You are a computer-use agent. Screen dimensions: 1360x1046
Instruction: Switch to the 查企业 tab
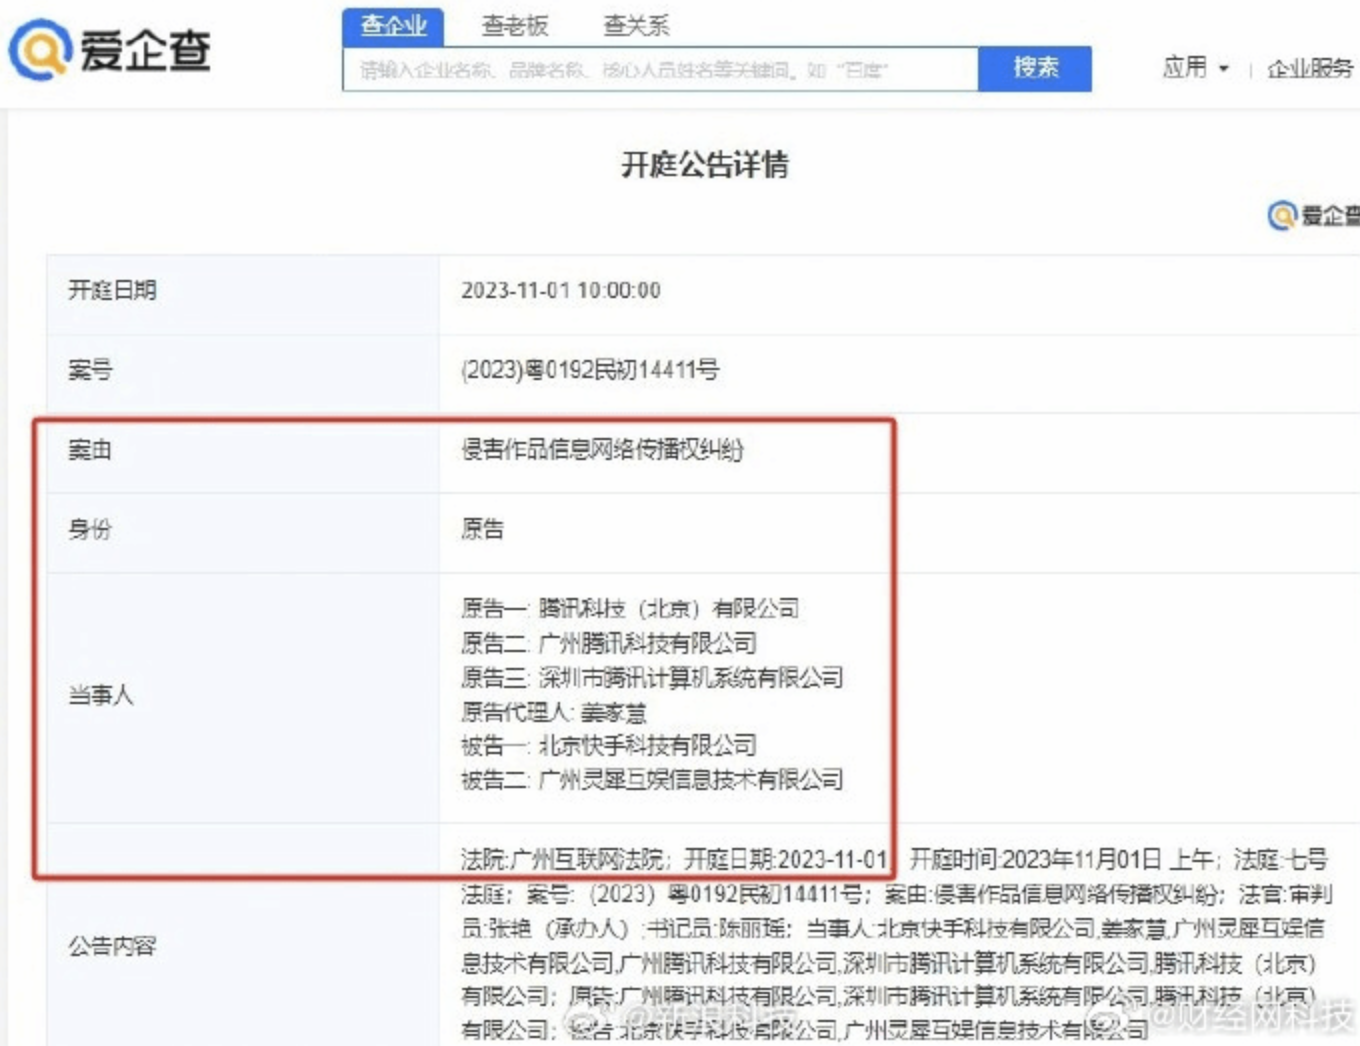(x=393, y=25)
